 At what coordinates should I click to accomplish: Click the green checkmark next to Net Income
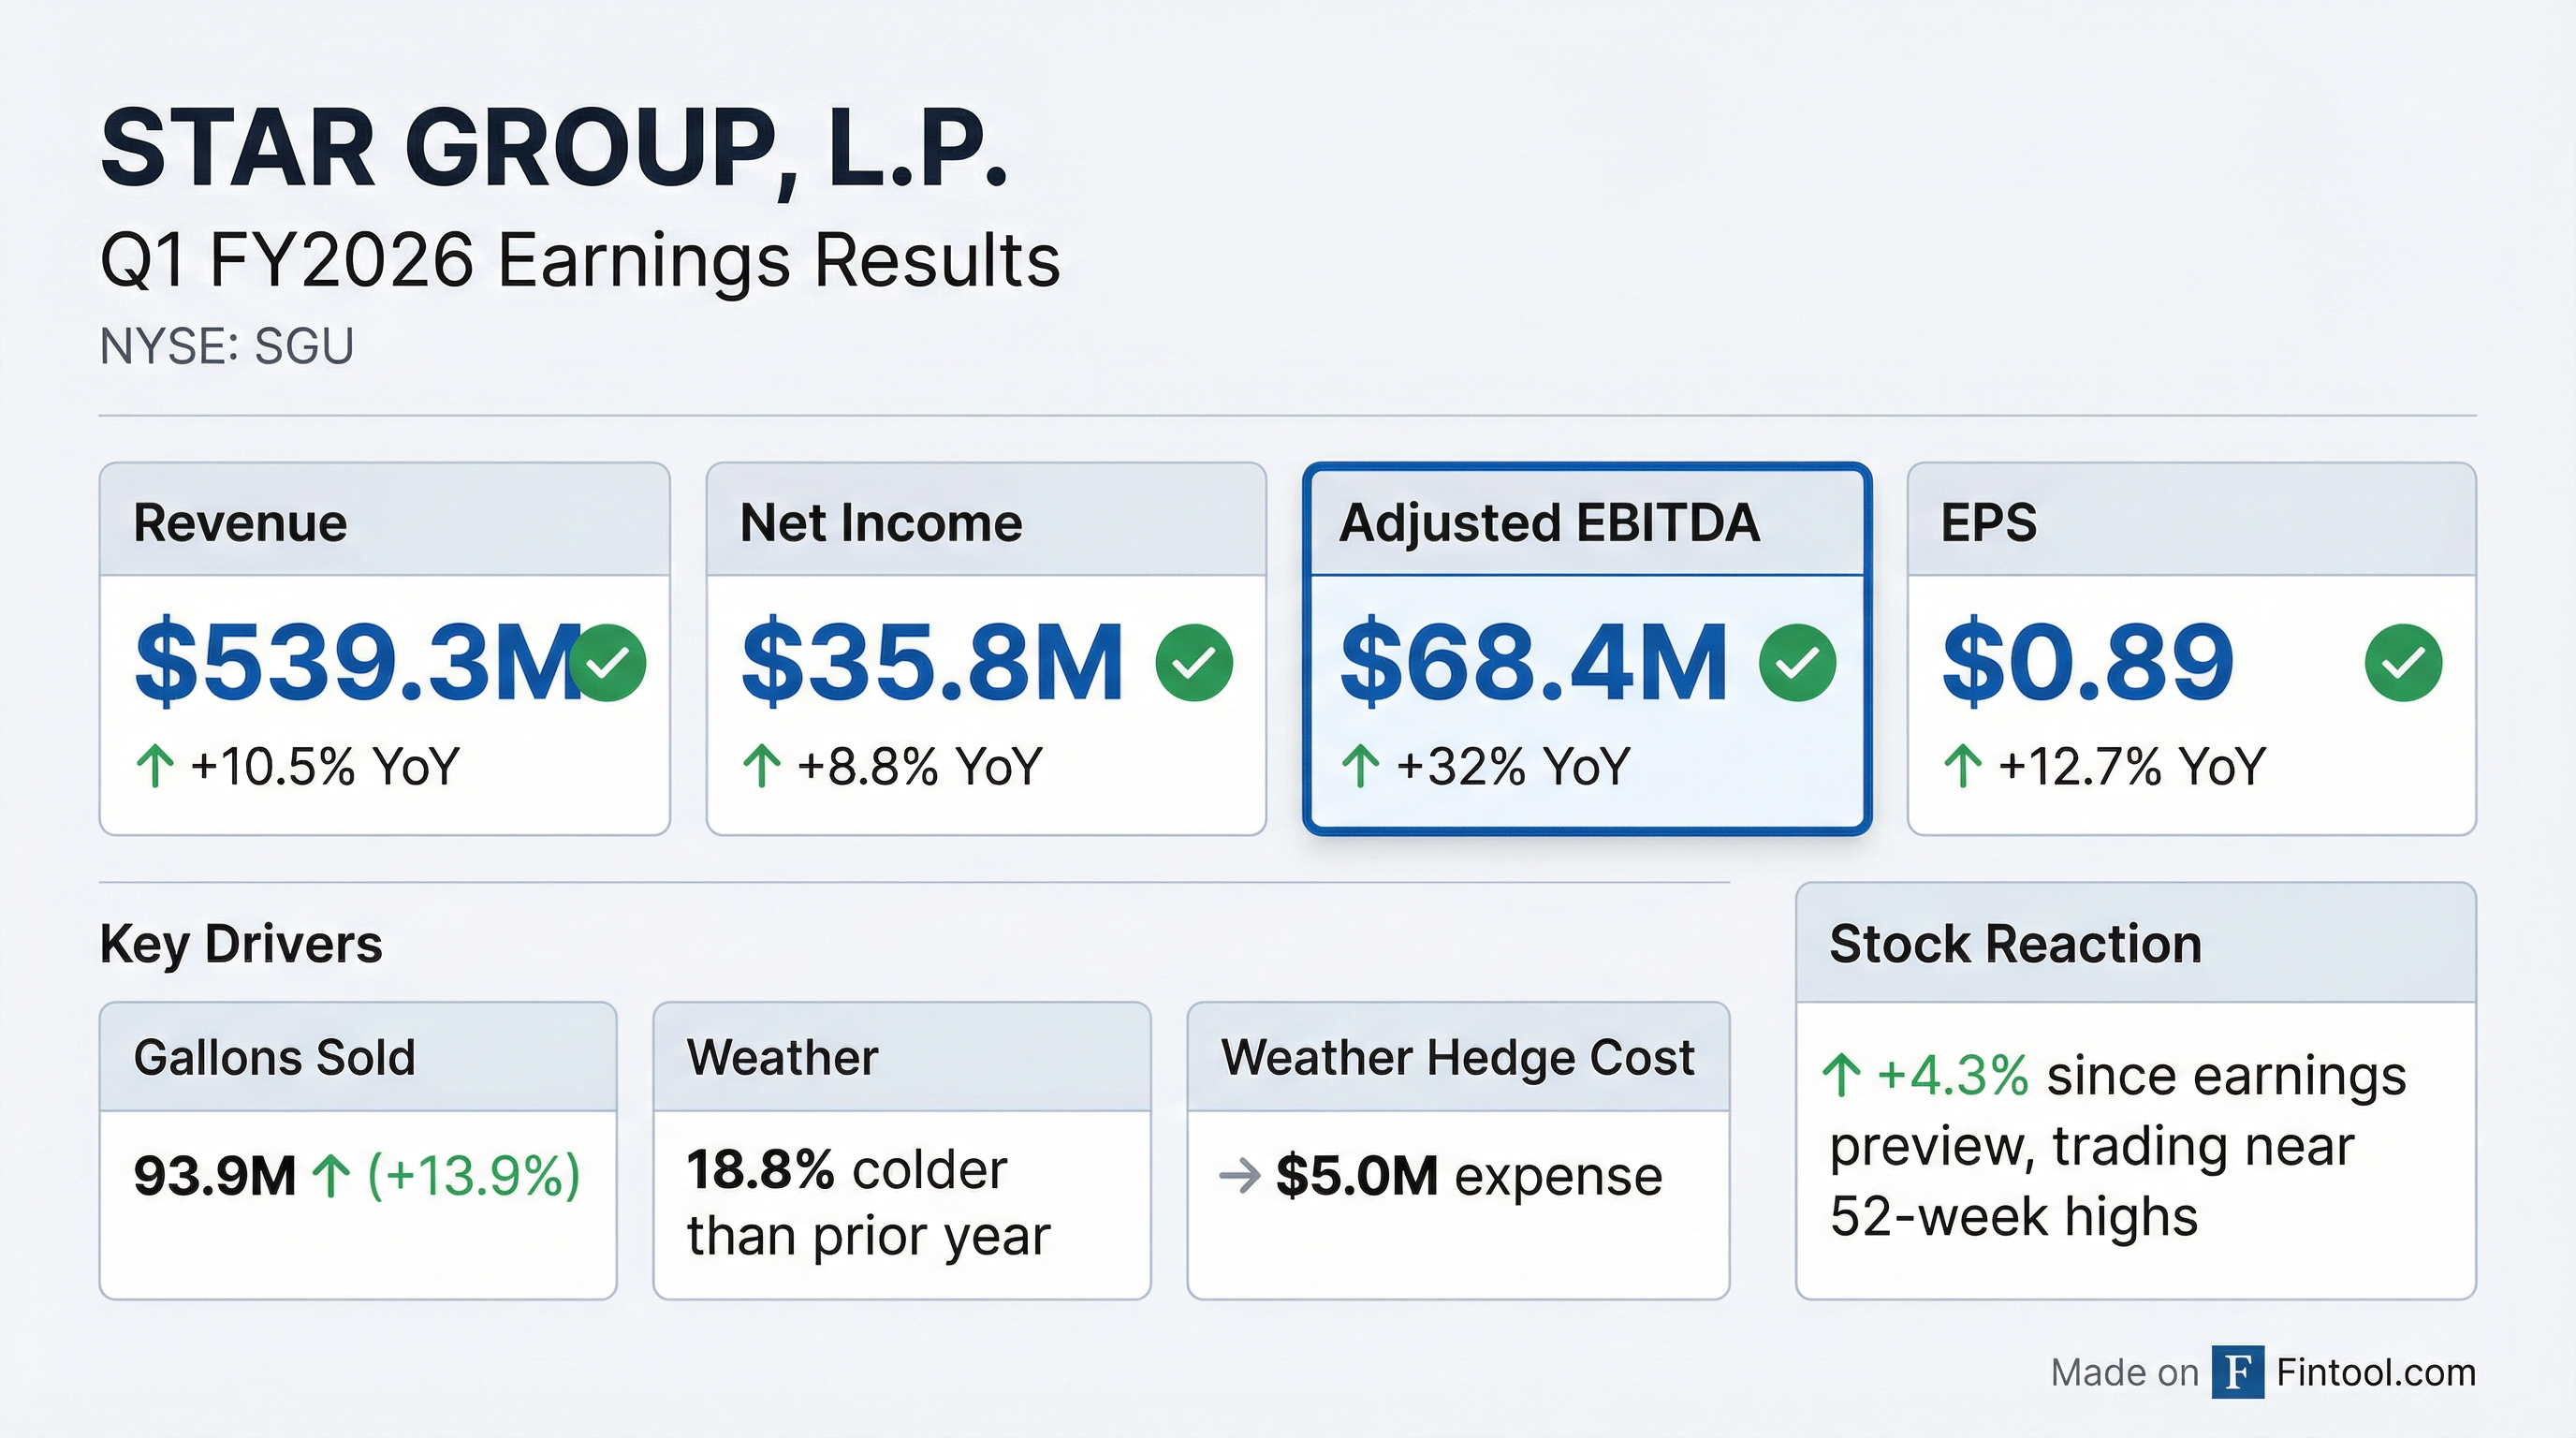tap(1193, 662)
